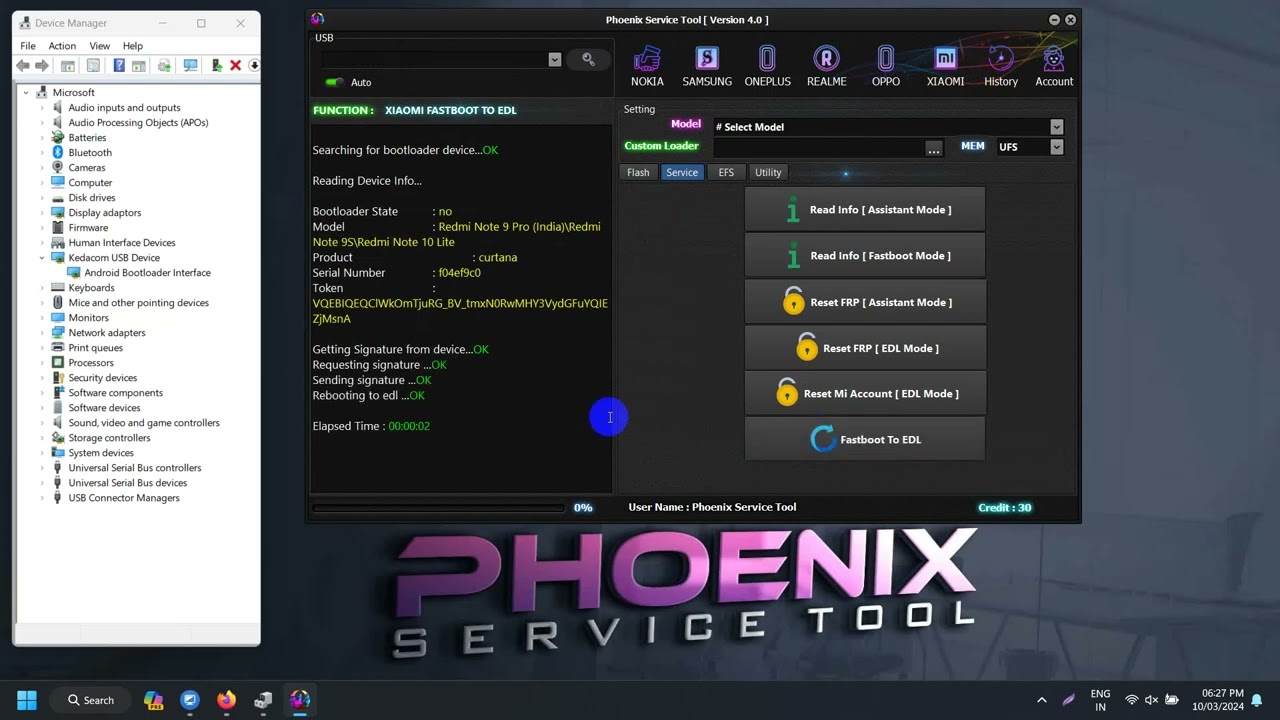Click the Device Manager back arrow
This screenshot has height=720, width=1280.
pos(22,66)
